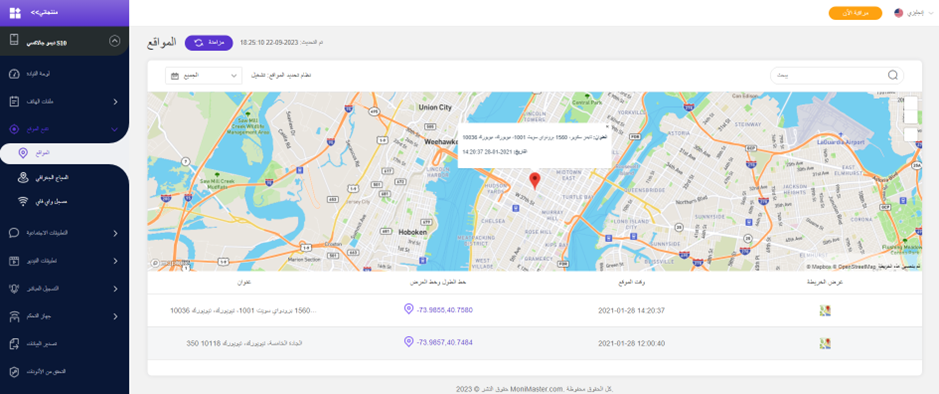Click the Geofence icon in the sidebar
The image size is (939, 394).
tap(23, 177)
